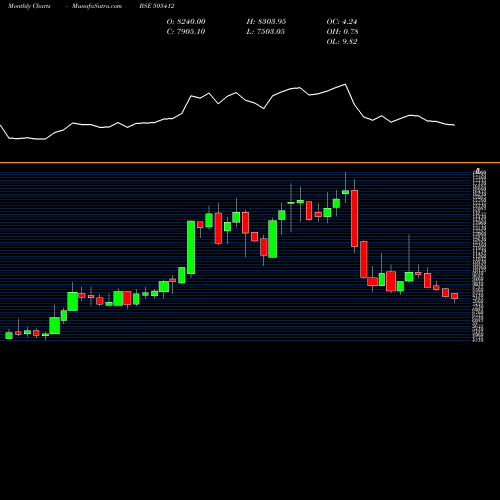Select the high price value 'H: 8303.95'
This screenshot has width=500, height=500.
[x=266, y=22]
